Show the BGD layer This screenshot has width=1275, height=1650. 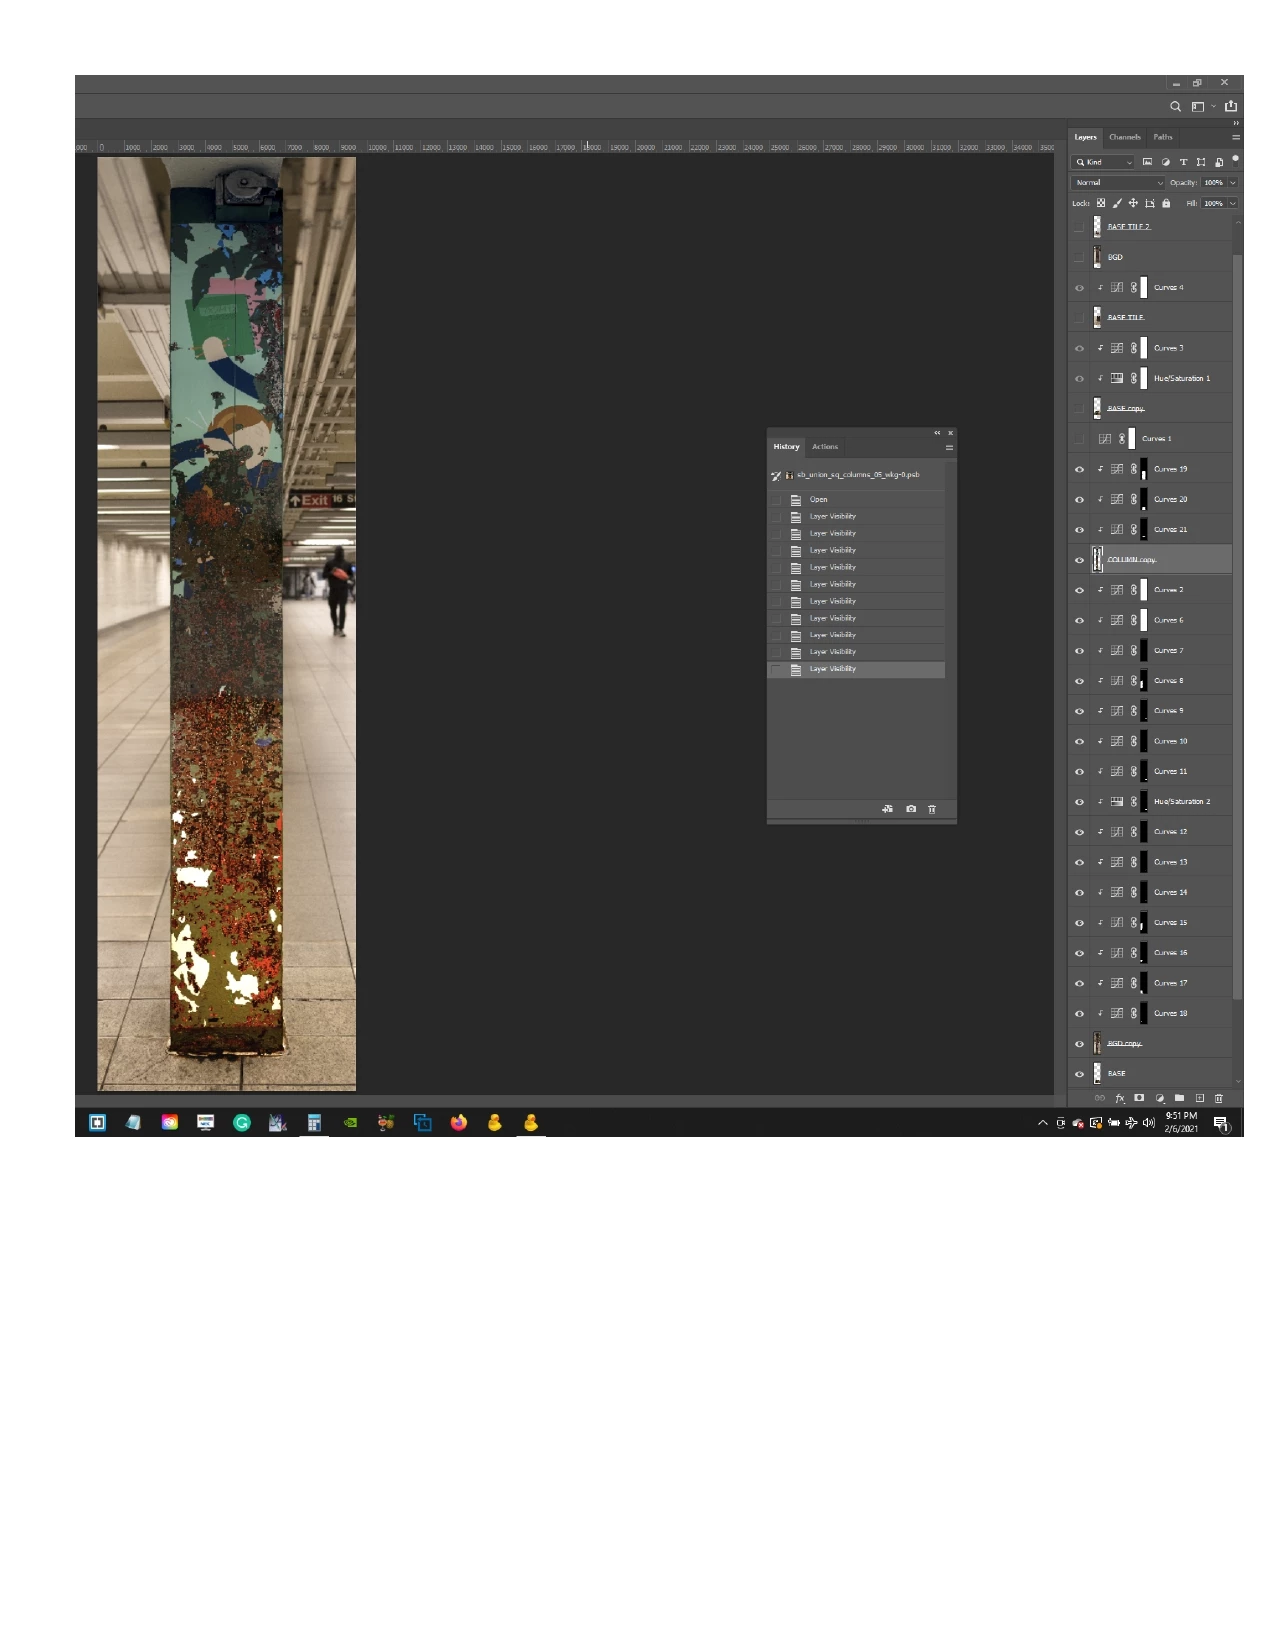[1079, 257]
